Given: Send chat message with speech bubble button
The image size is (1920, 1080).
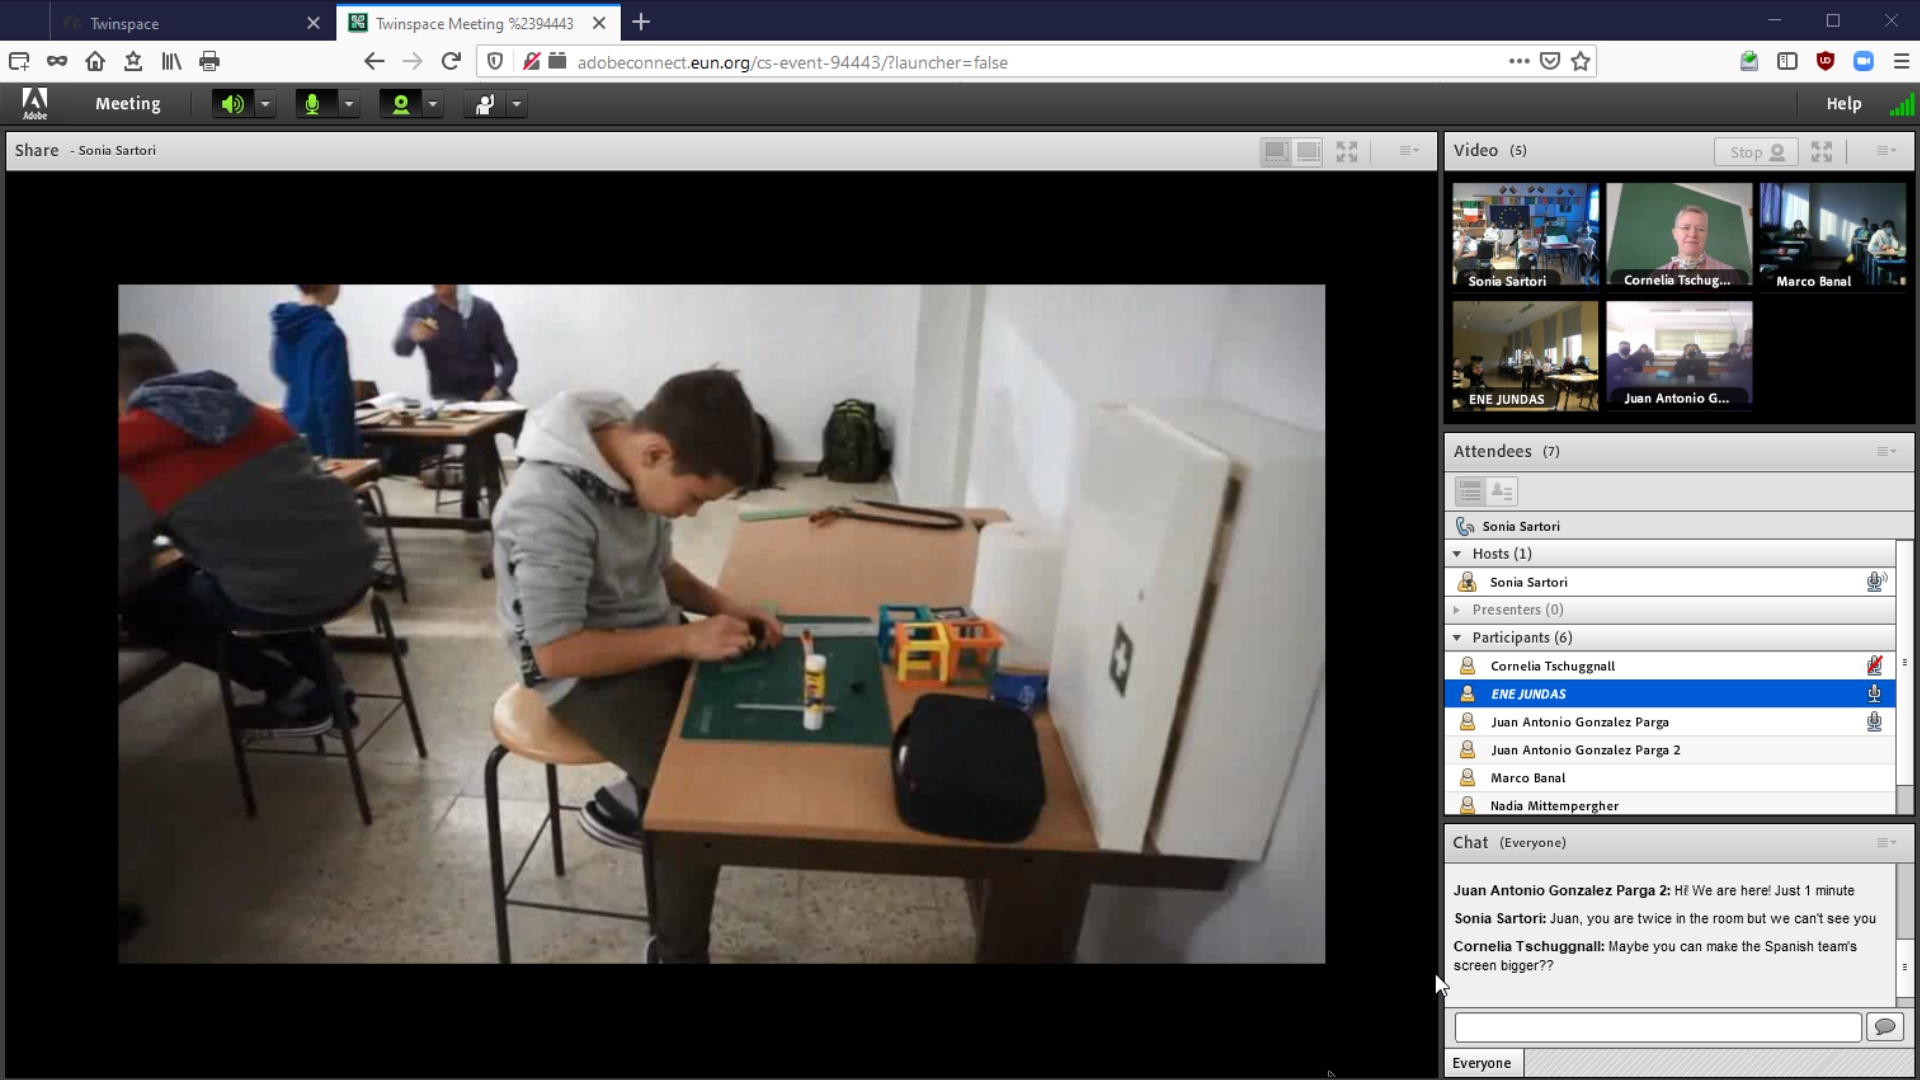Looking at the screenshot, I should pyautogui.click(x=1885, y=1027).
